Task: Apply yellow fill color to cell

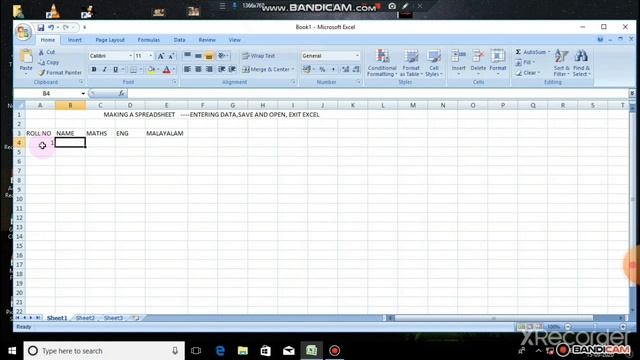Action: click(151, 70)
